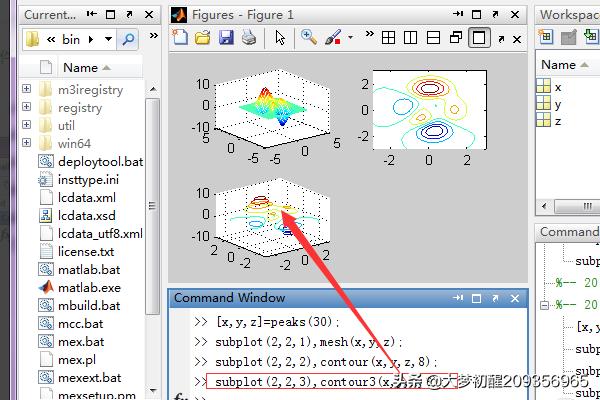Viewport: 600px width, 400px height.
Task: Select the Edit Plot arrow tool
Action: [x=280, y=38]
